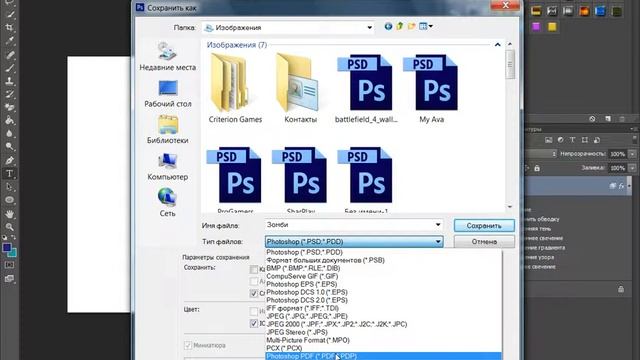
Task: Select the Zoom magnifier tool
Action: pos(9,227)
